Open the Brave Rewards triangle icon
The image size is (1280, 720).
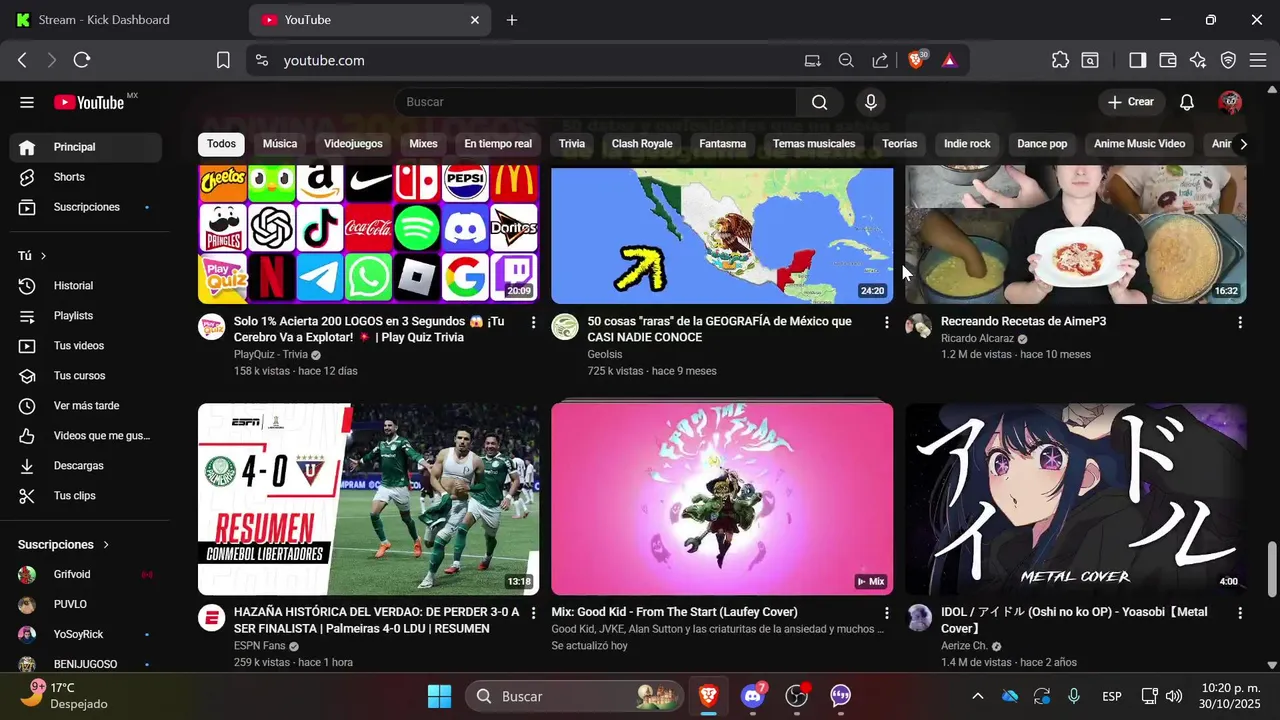click(x=949, y=60)
